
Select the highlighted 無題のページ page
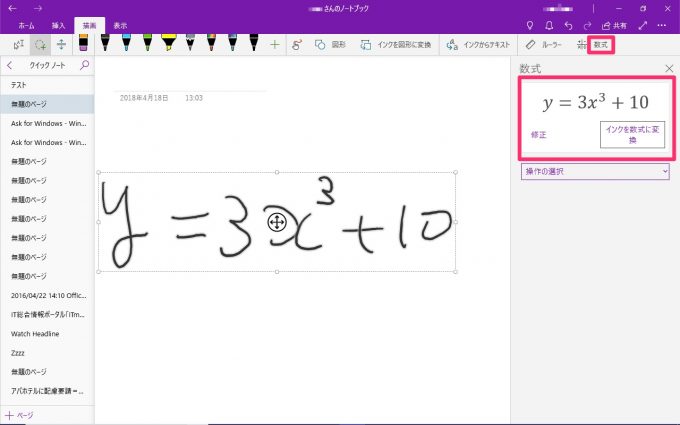coord(47,104)
